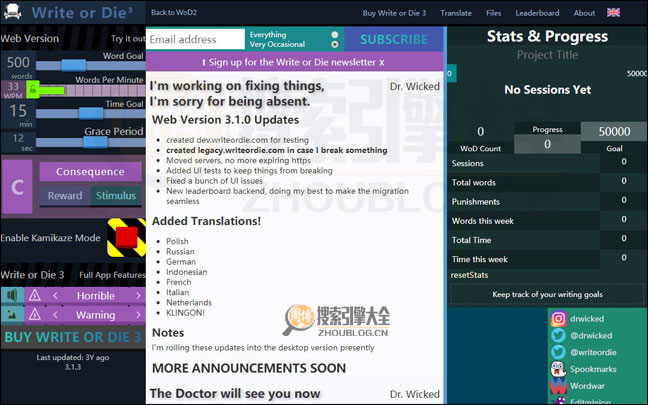Click the Punishments stats row
The image size is (648, 405).
pos(547,202)
